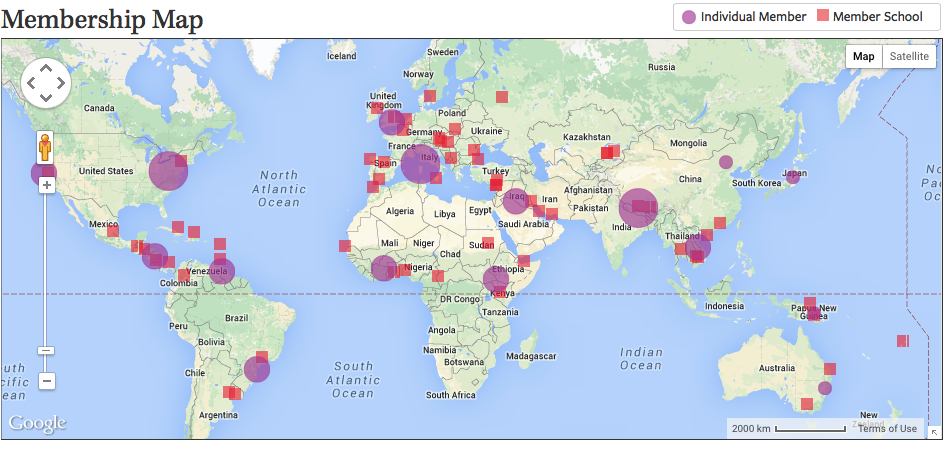
Task: Select the large member circle on the US east coast
Action: click(168, 171)
